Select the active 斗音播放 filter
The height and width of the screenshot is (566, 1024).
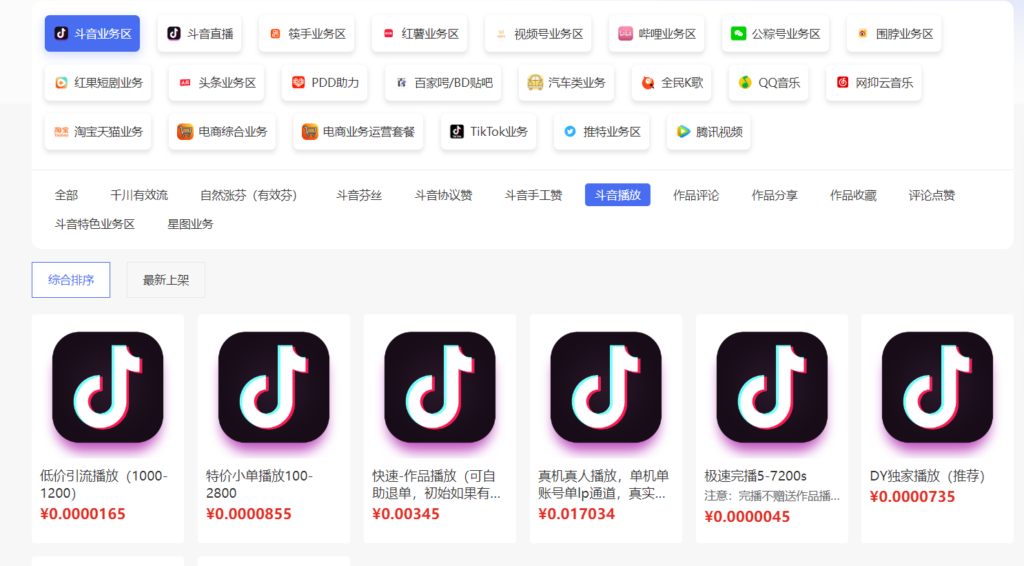618,195
